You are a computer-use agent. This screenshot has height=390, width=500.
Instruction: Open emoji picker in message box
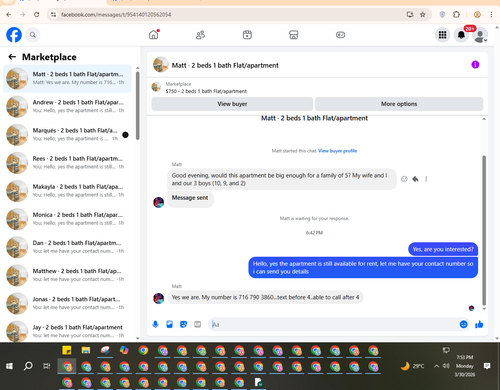pyautogui.click(x=463, y=324)
